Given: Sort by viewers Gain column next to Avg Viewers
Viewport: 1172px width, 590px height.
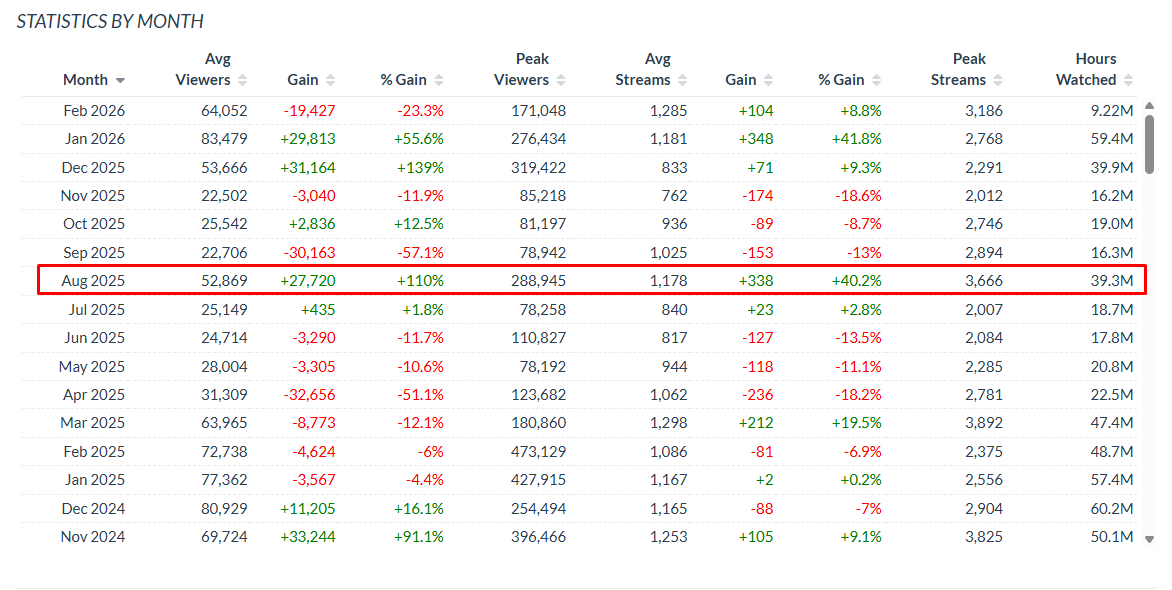Looking at the screenshot, I should pyautogui.click(x=311, y=80).
